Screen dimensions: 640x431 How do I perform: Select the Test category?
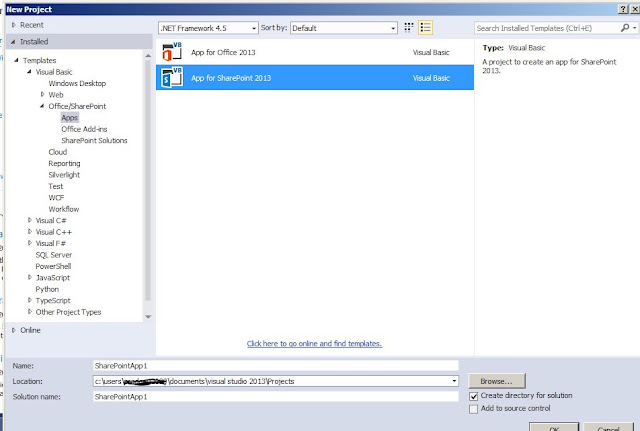point(56,186)
